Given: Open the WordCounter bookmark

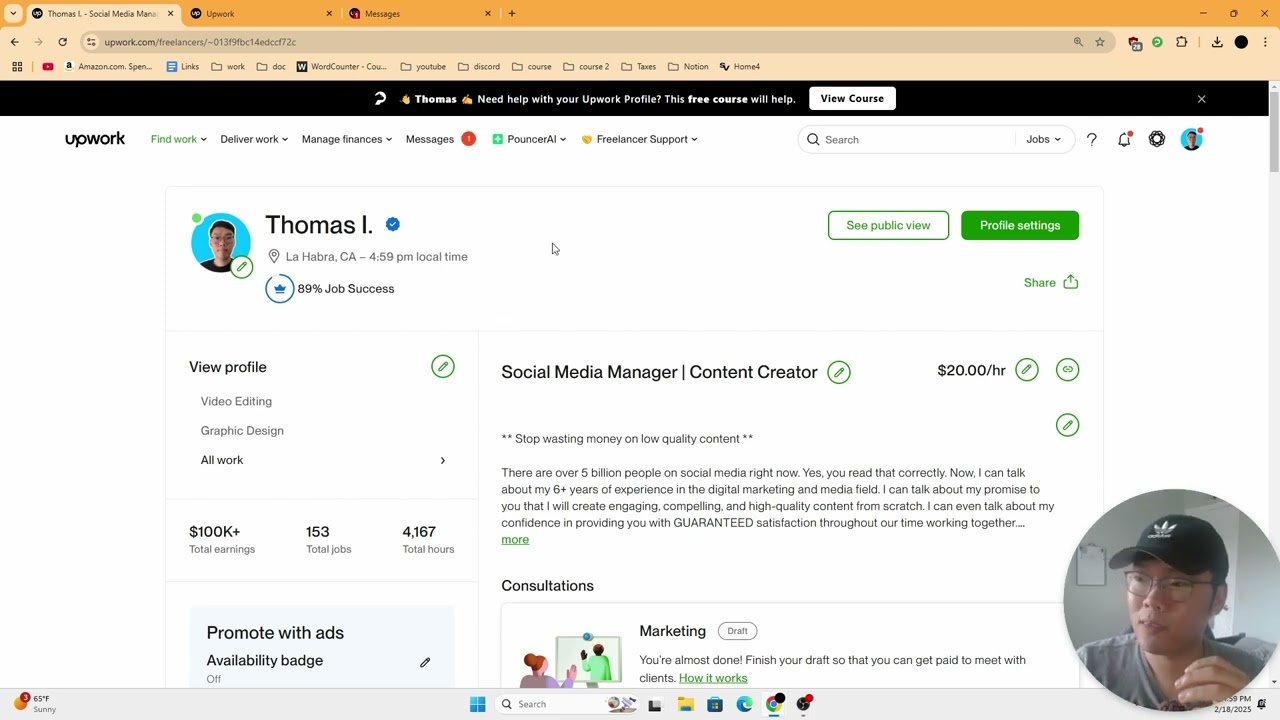Looking at the screenshot, I should click(341, 67).
